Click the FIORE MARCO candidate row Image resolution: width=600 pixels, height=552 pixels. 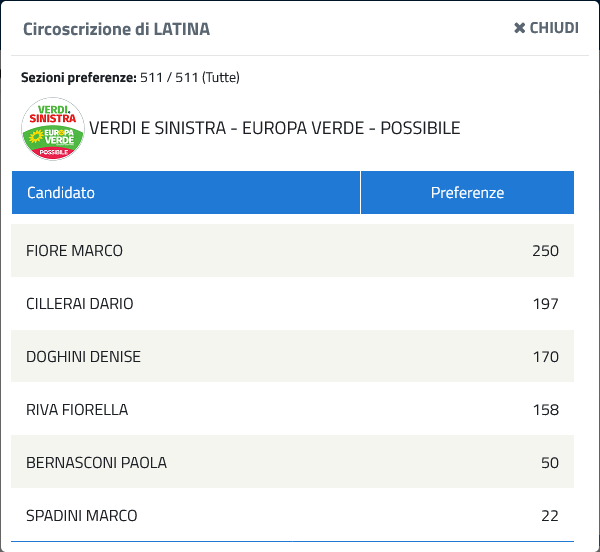[x=292, y=251]
